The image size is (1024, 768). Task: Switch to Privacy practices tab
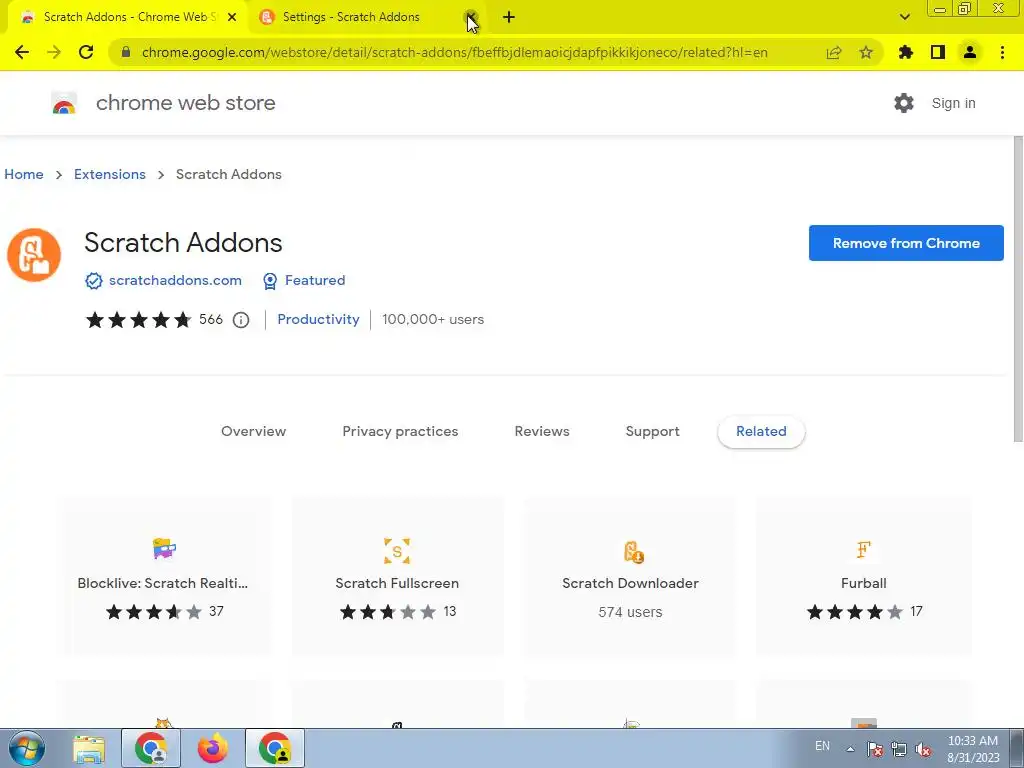400,431
